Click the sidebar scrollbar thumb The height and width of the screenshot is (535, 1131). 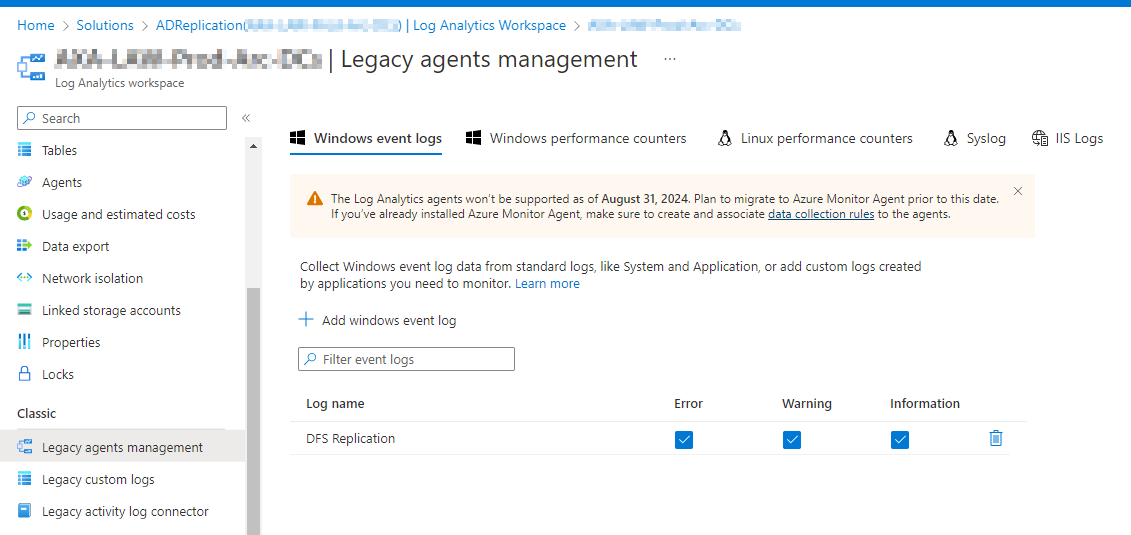click(x=253, y=411)
